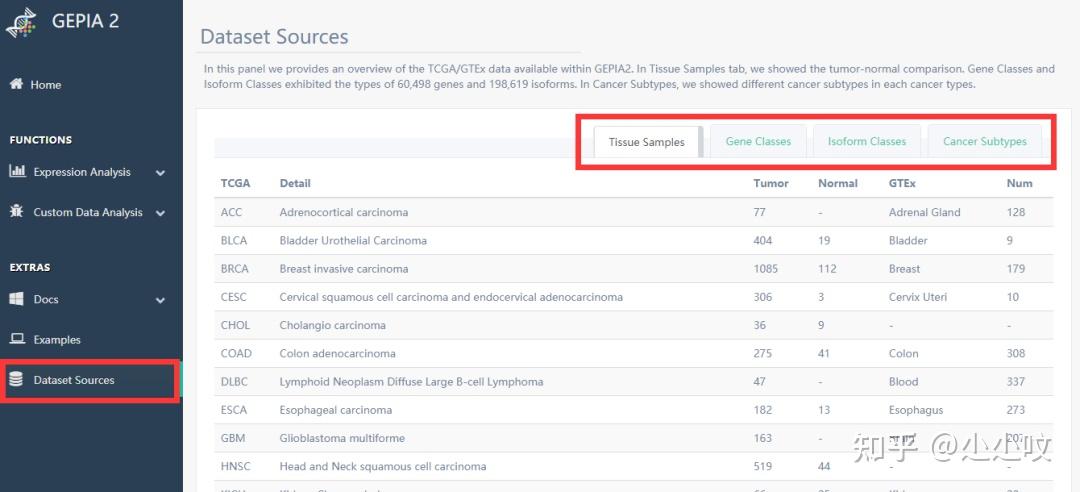The width and height of the screenshot is (1080, 492).
Task: Select the Isoform Classes tab
Action: 867,142
